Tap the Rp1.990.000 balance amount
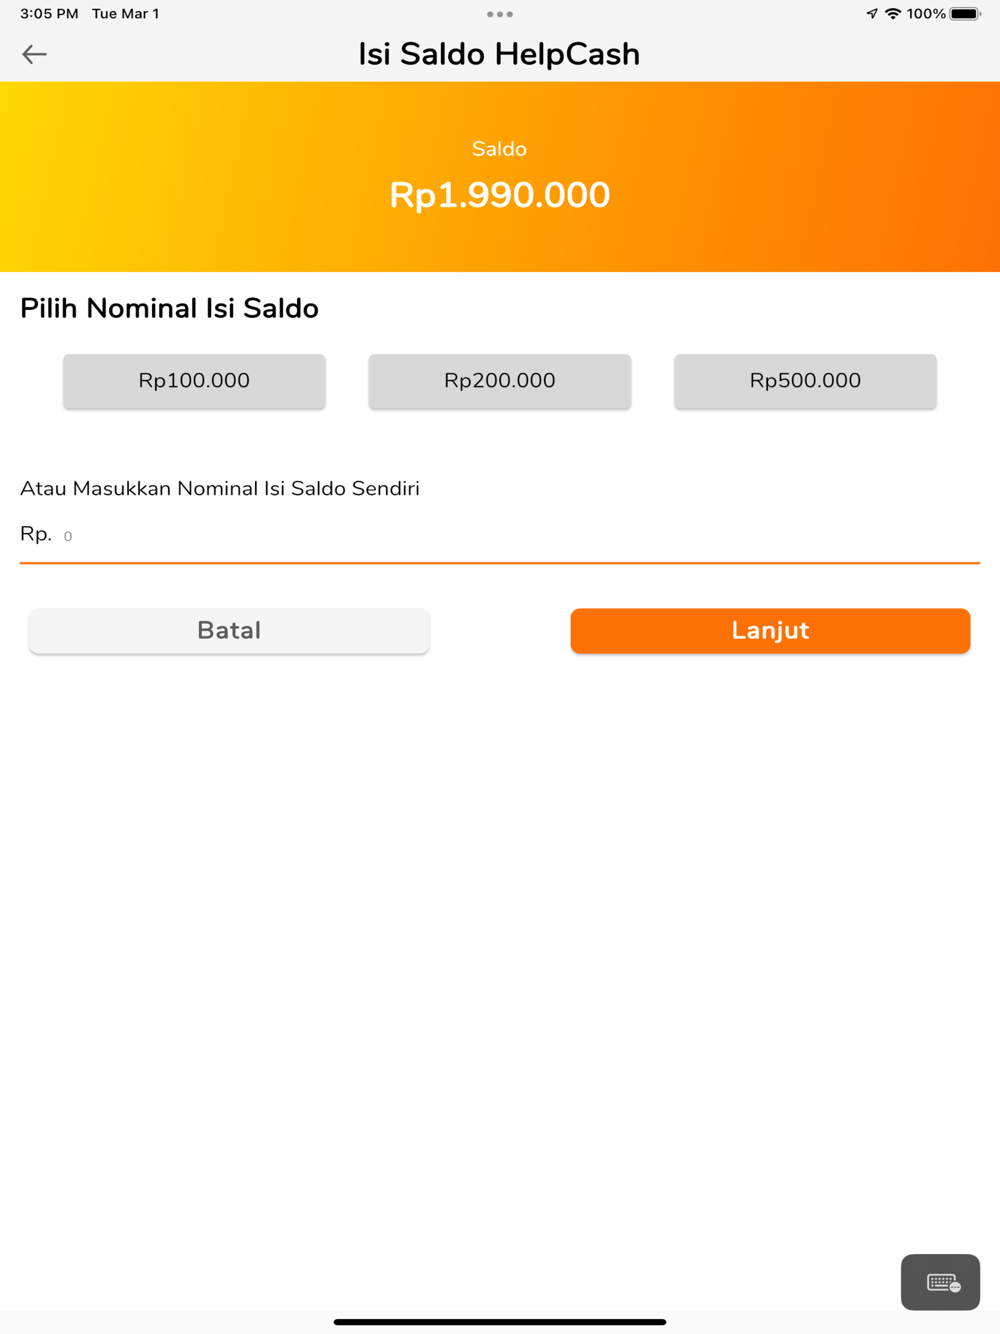This screenshot has width=1000, height=1334. coord(500,195)
